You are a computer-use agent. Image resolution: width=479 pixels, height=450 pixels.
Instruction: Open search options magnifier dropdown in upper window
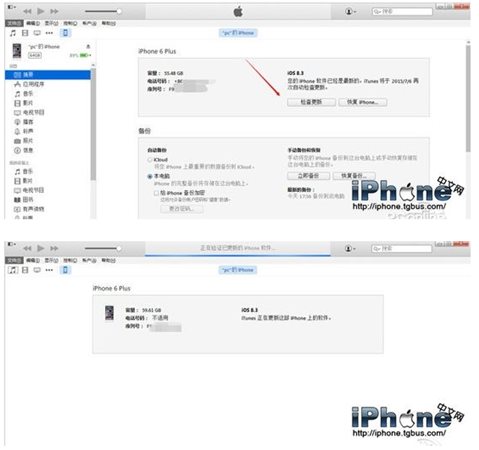click(377, 12)
